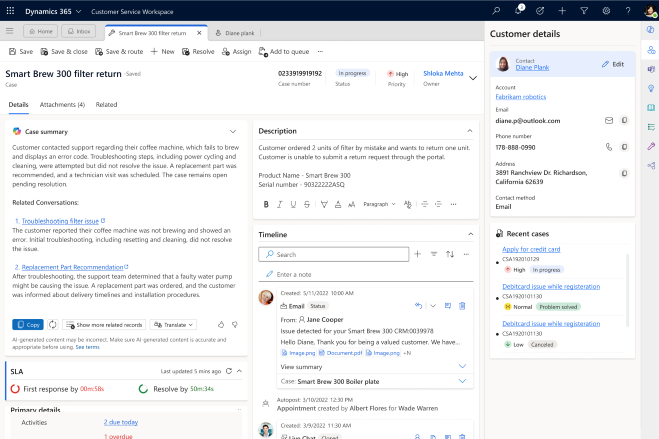Open the timeline filter icon

434,254
